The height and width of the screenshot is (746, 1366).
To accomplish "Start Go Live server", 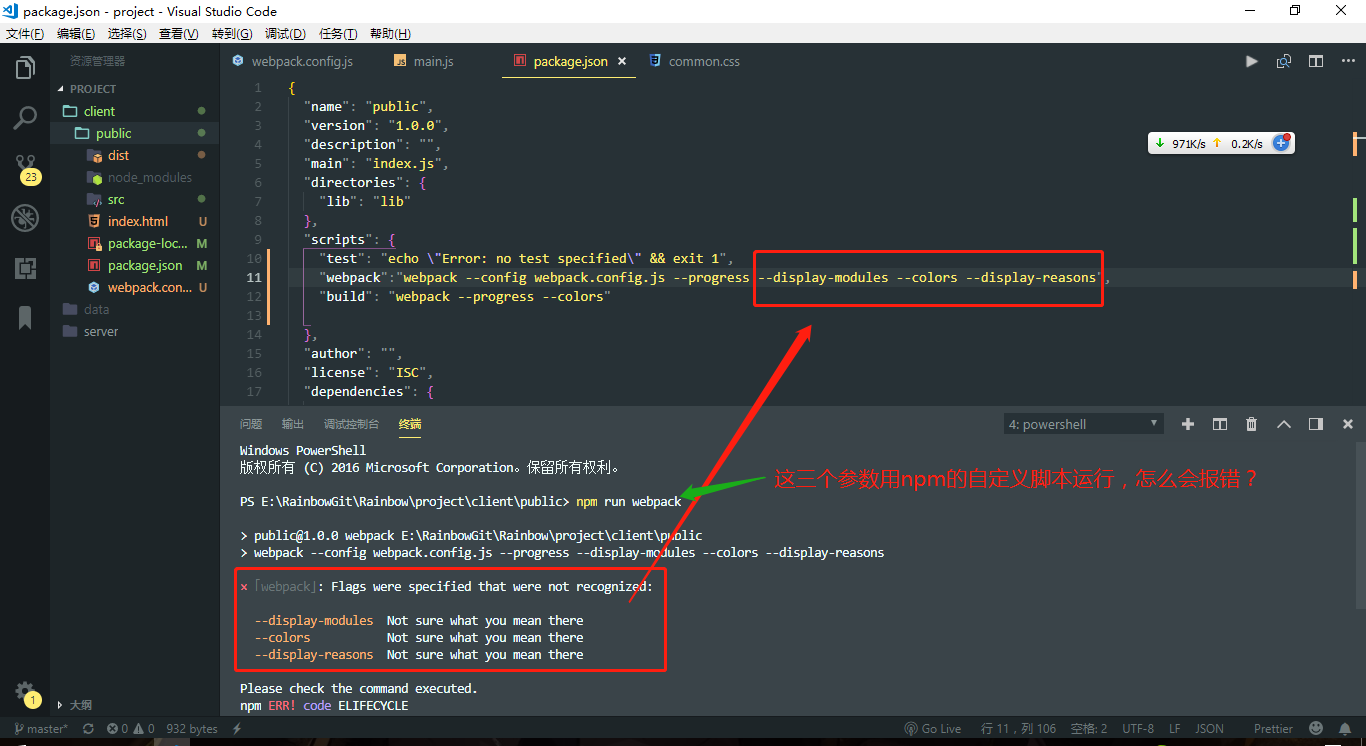I will point(933,729).
